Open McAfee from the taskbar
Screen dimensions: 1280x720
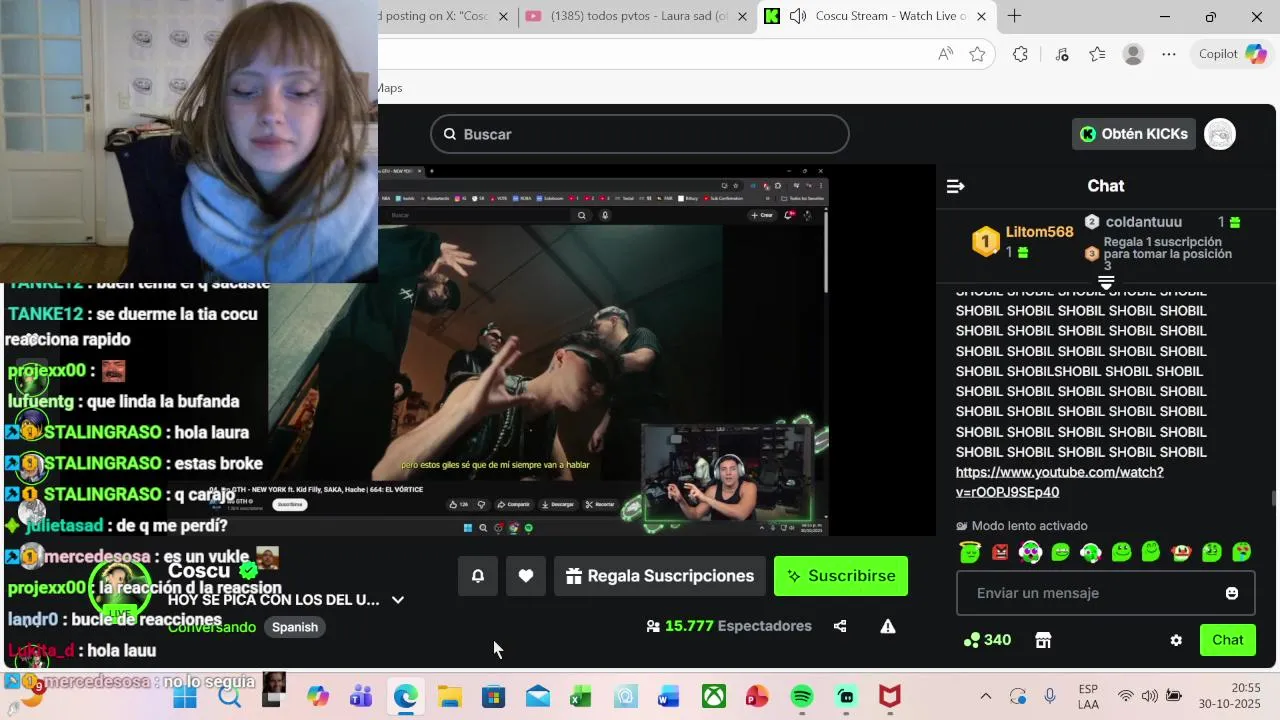pyautogui.click(x=890, y=696)
